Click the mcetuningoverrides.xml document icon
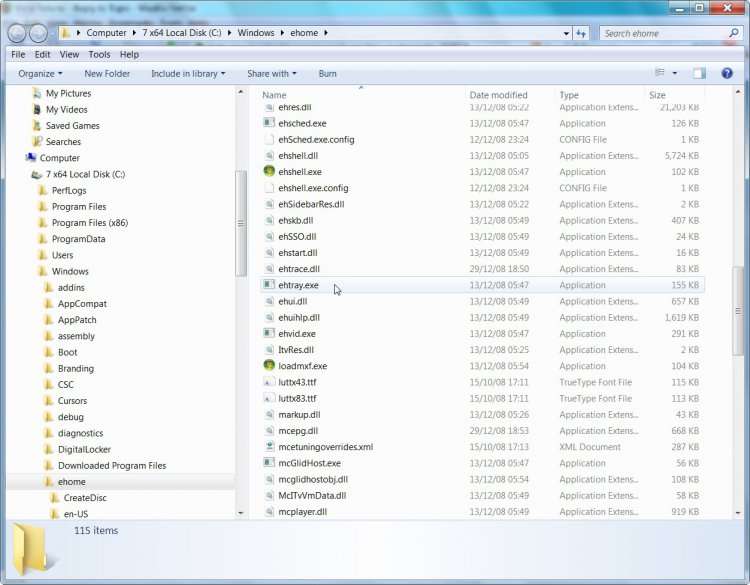Image resolution: width=750 pixels, height=585 pixels. pyautogui.click(x=269, y=446)
